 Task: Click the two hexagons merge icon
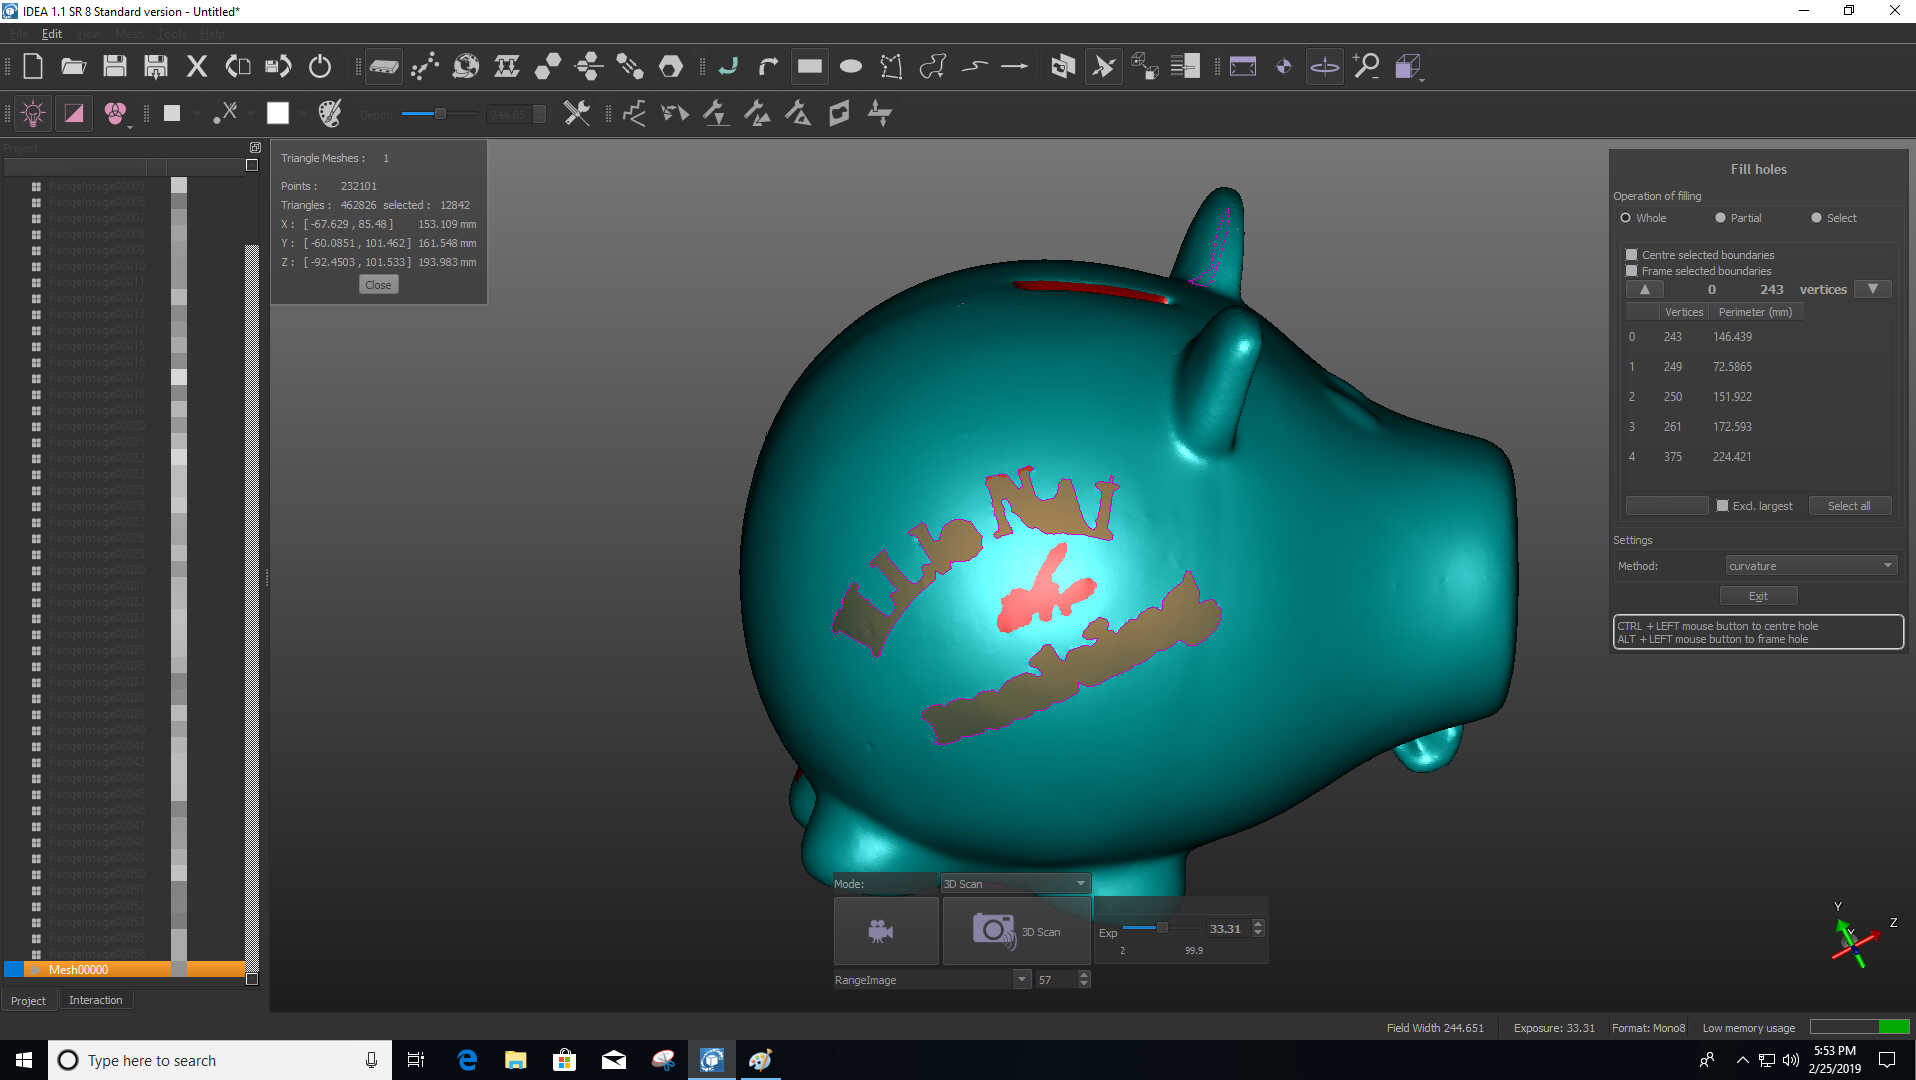point(548,67)
